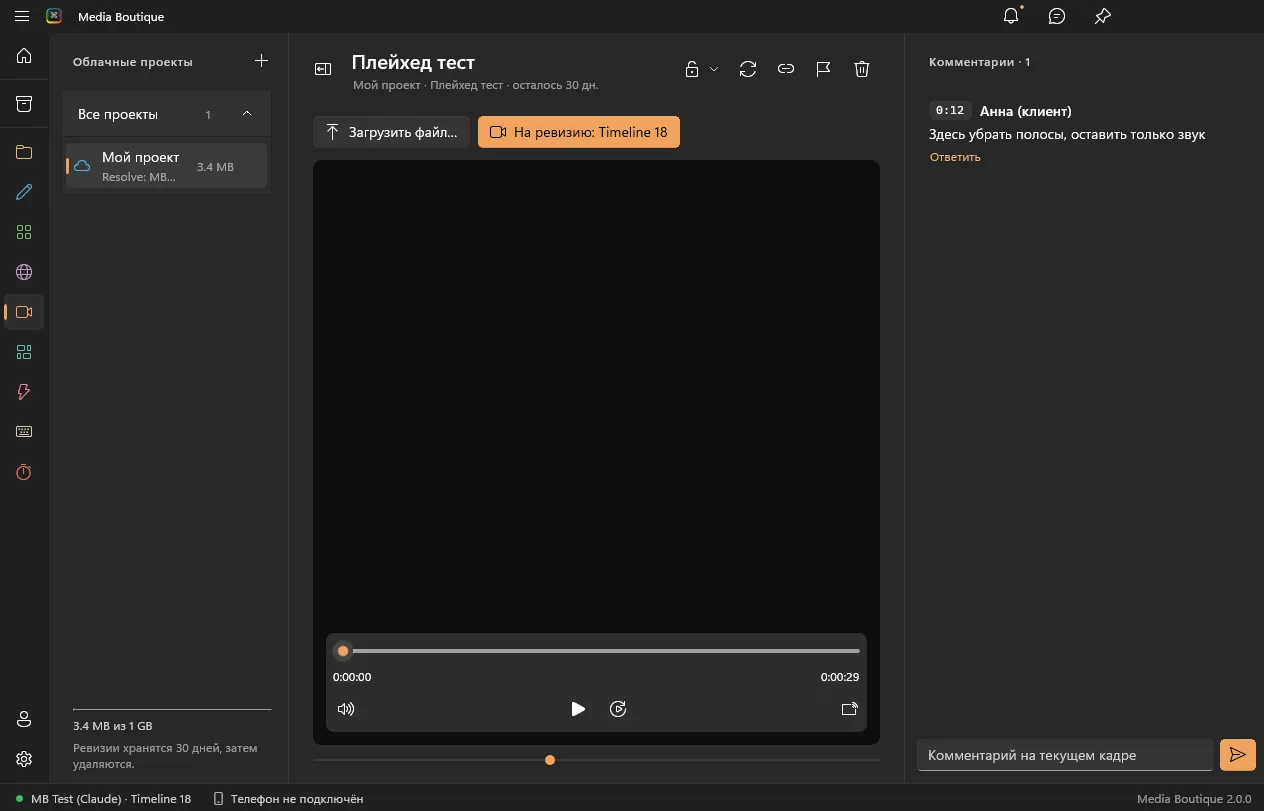Click the cast-to-screen icon in the player

849,709
